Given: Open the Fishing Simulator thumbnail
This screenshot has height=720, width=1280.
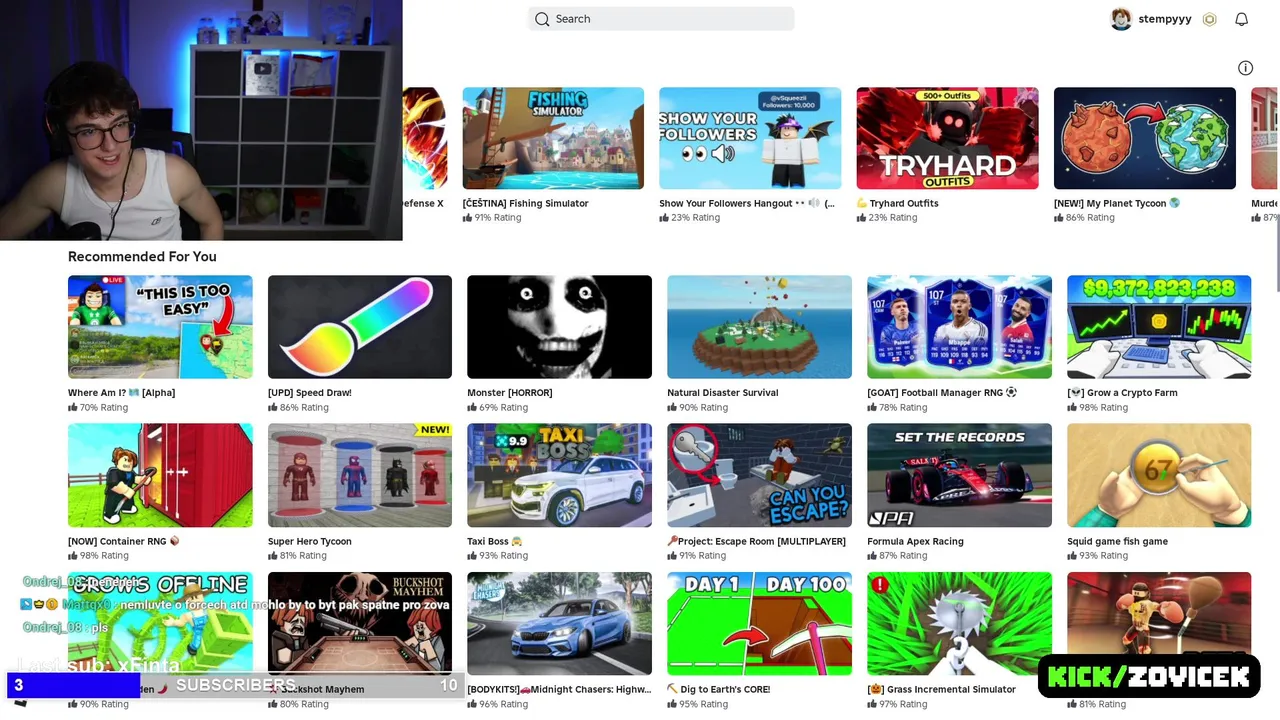Looking at the screenshot, I should click(x=553, y=138).
